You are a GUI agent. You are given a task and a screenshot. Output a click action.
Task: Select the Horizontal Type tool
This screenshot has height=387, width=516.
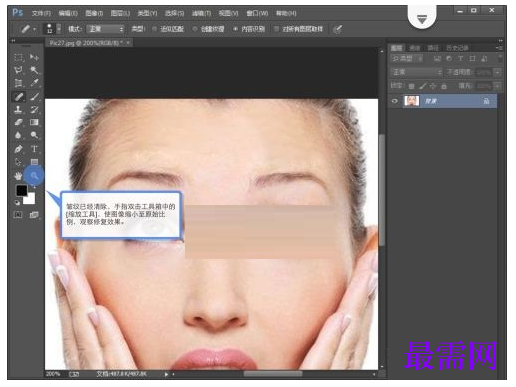(x=34, y=149)
